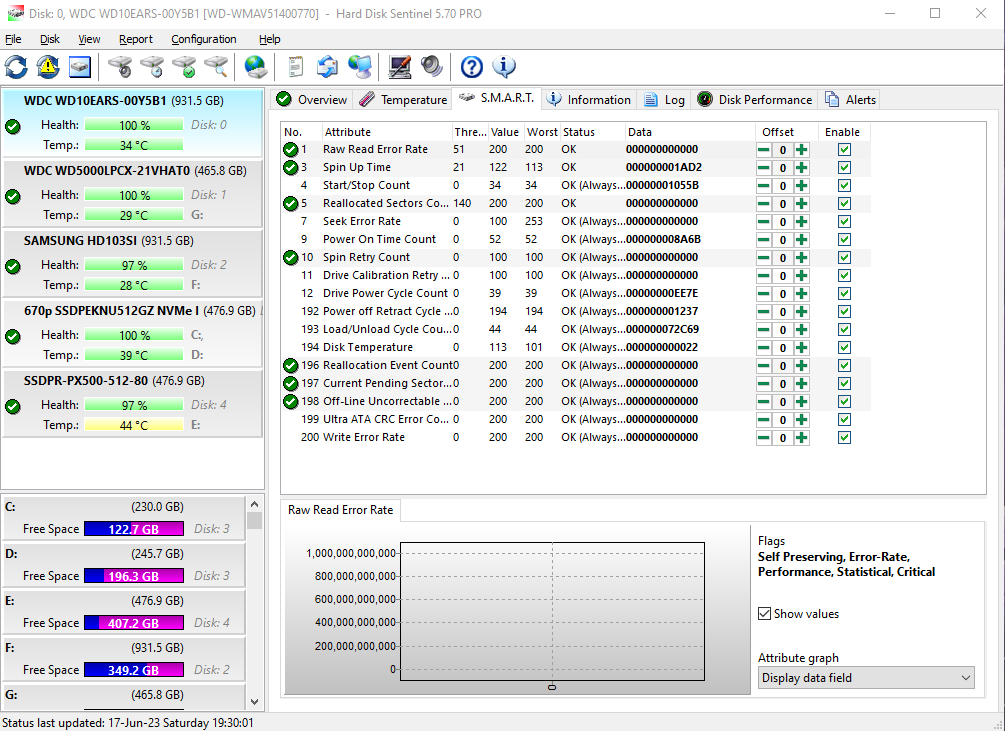Select the WDC WD5000LPCX-21VHAT0 disk
The image size is (1005, 731).
132,193
